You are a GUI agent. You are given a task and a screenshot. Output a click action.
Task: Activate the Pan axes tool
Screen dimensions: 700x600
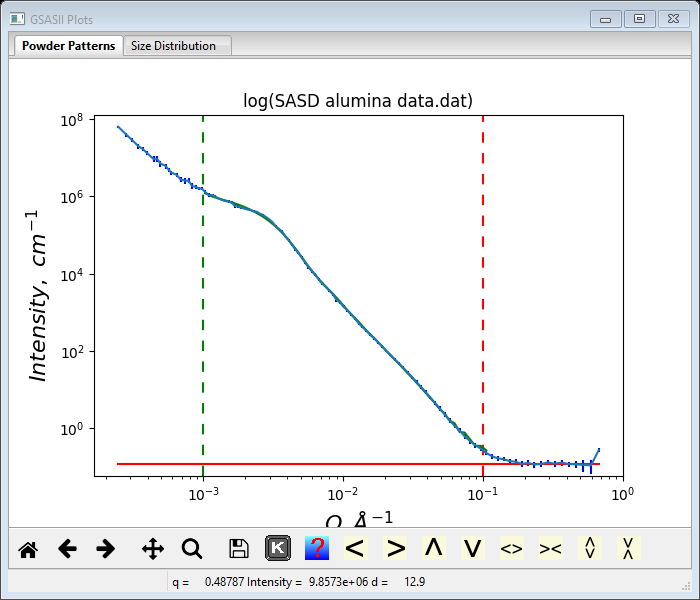[153, 549]
